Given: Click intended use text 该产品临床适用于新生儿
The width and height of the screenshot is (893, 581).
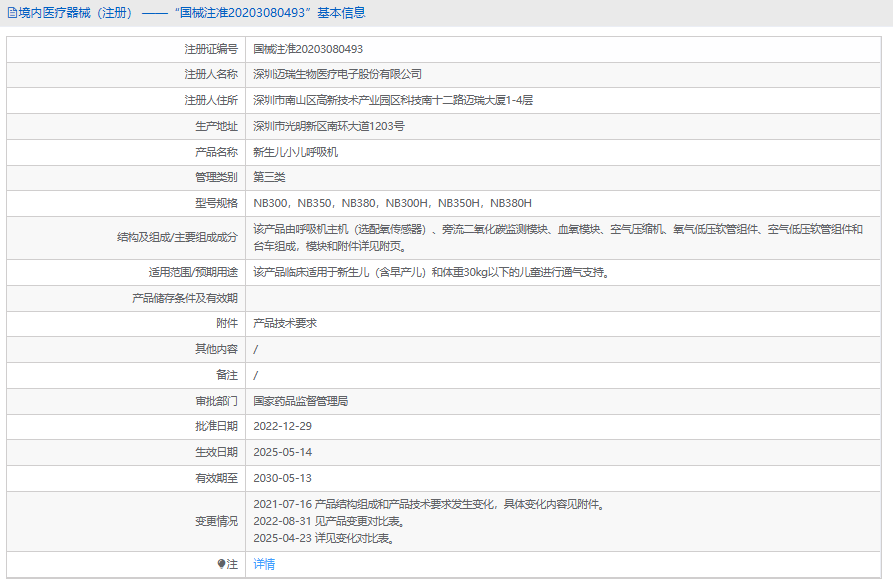Looking at the screenshot, I should (432, 272).
